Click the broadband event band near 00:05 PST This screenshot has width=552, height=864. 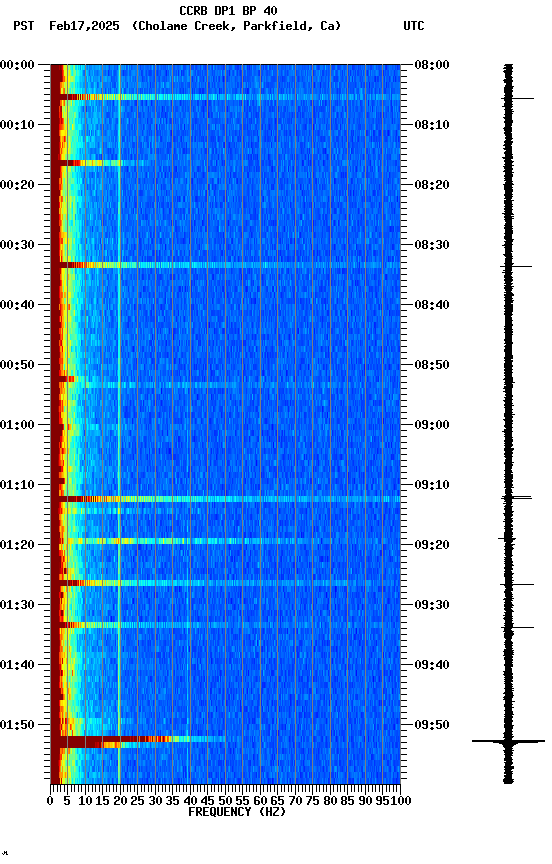tap(225, 97)
